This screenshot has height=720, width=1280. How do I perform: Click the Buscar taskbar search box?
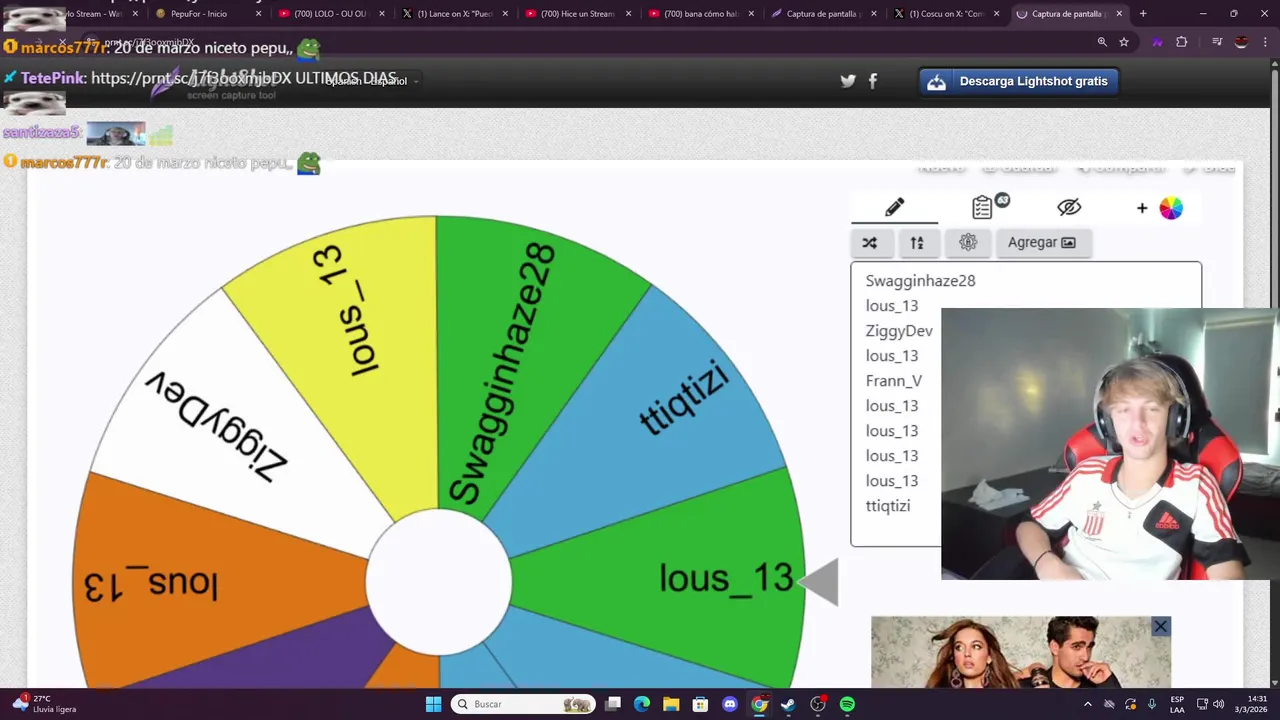(x=523, y=704)
